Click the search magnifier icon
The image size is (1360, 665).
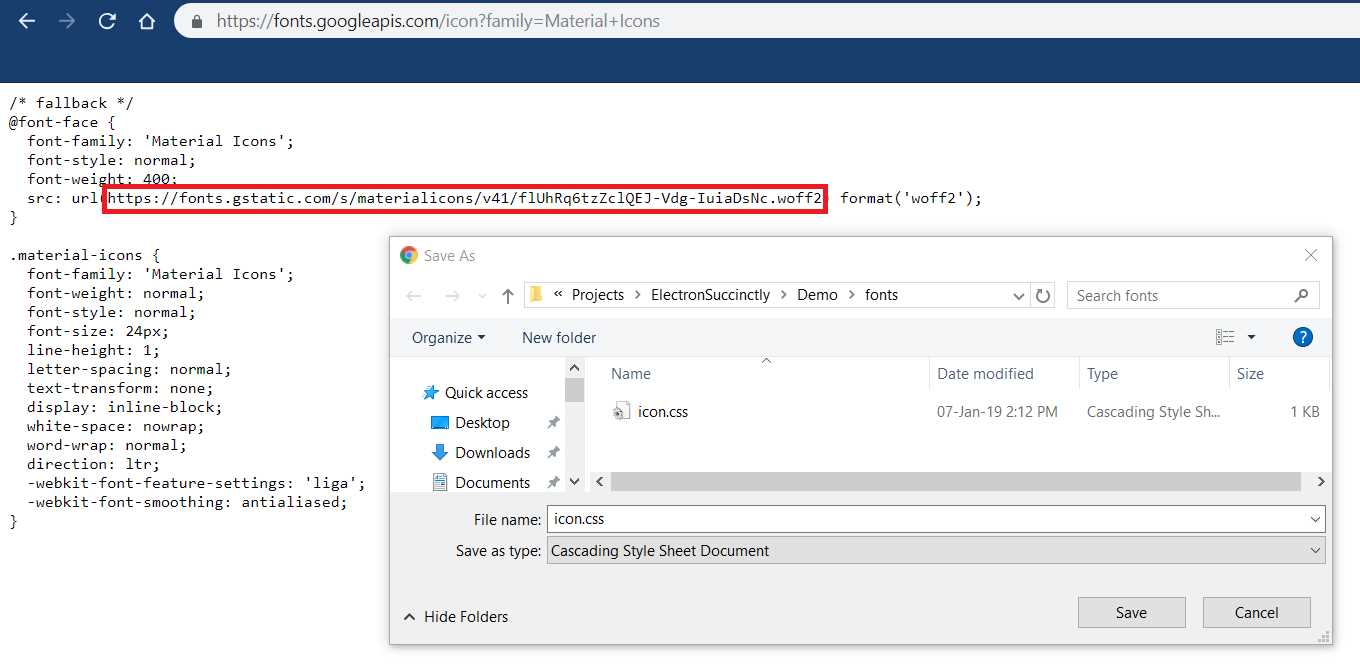click(1301, 295)
